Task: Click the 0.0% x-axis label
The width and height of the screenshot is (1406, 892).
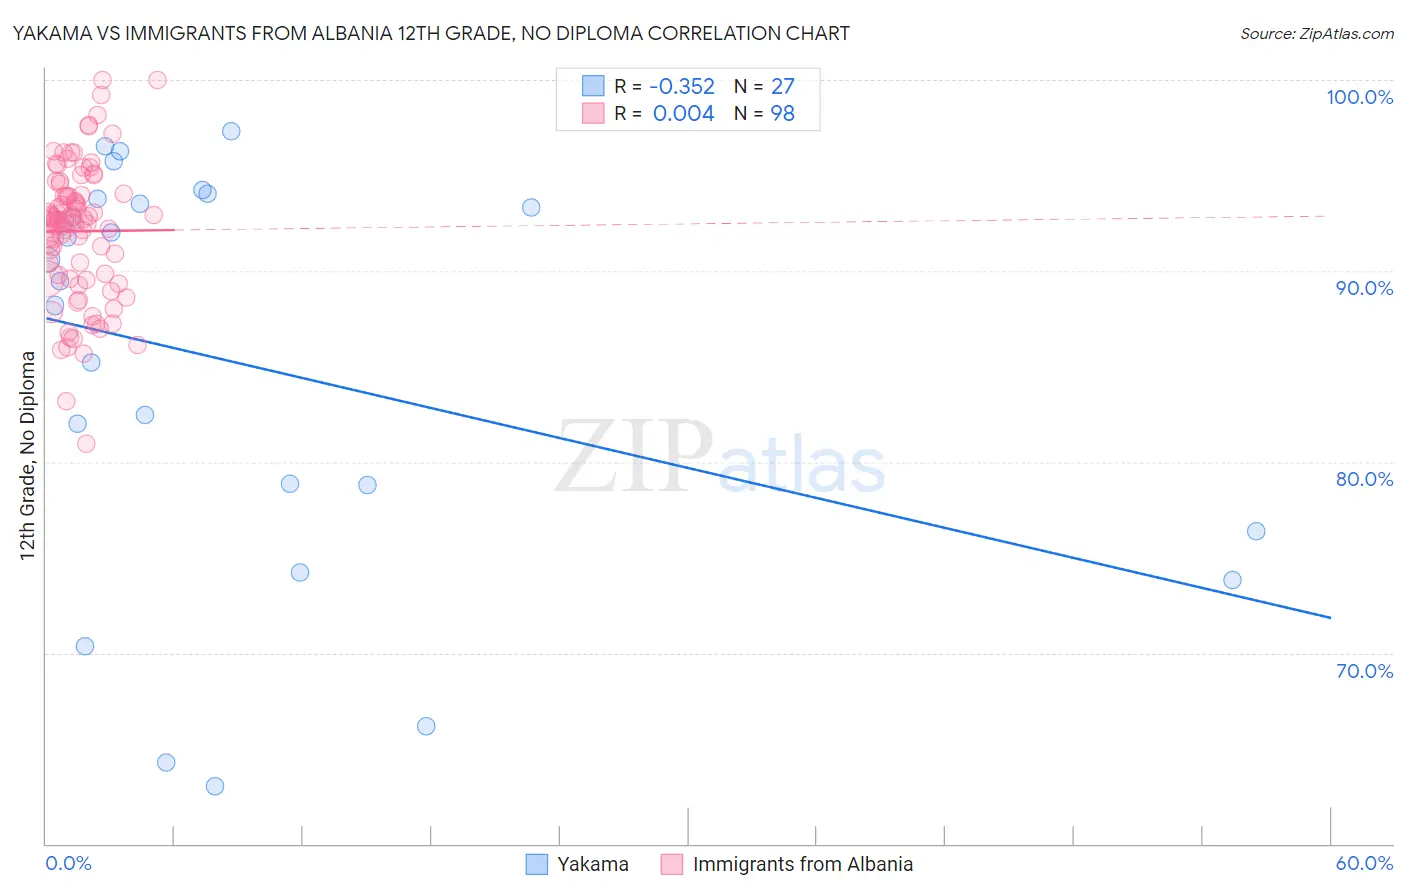Action: [68, 863]
